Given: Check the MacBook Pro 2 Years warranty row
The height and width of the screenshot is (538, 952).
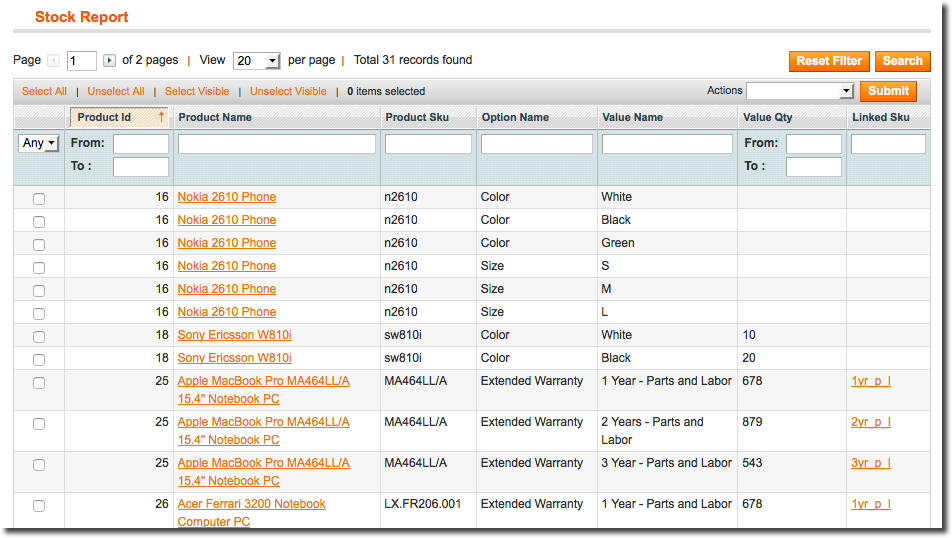Looking at the screenshot, I should point(39,424).
